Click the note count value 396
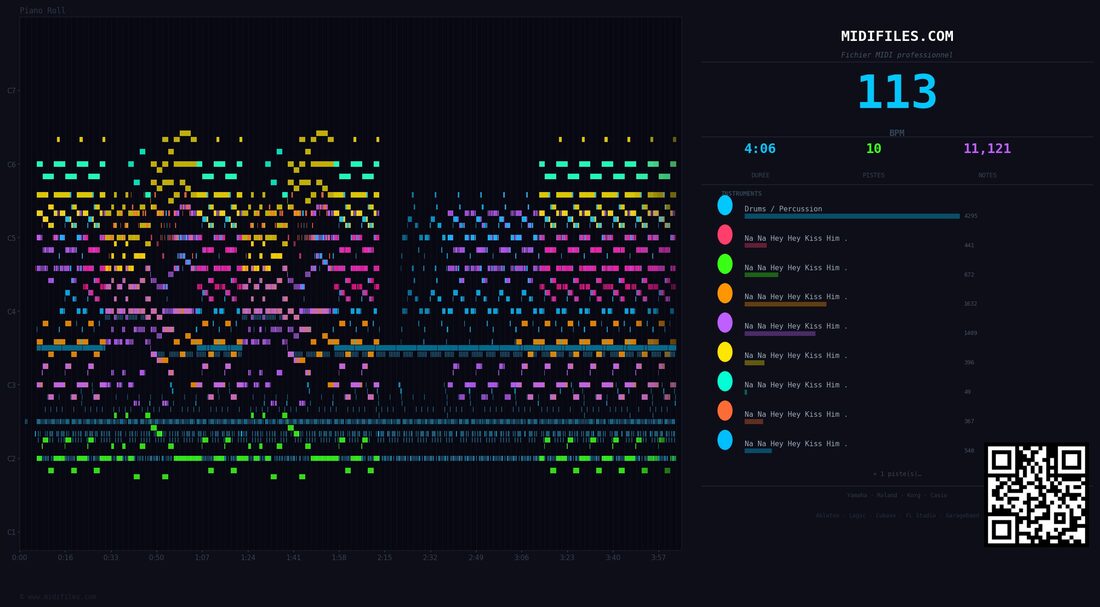The image size is (1100, 607). [x=970, y=363]
